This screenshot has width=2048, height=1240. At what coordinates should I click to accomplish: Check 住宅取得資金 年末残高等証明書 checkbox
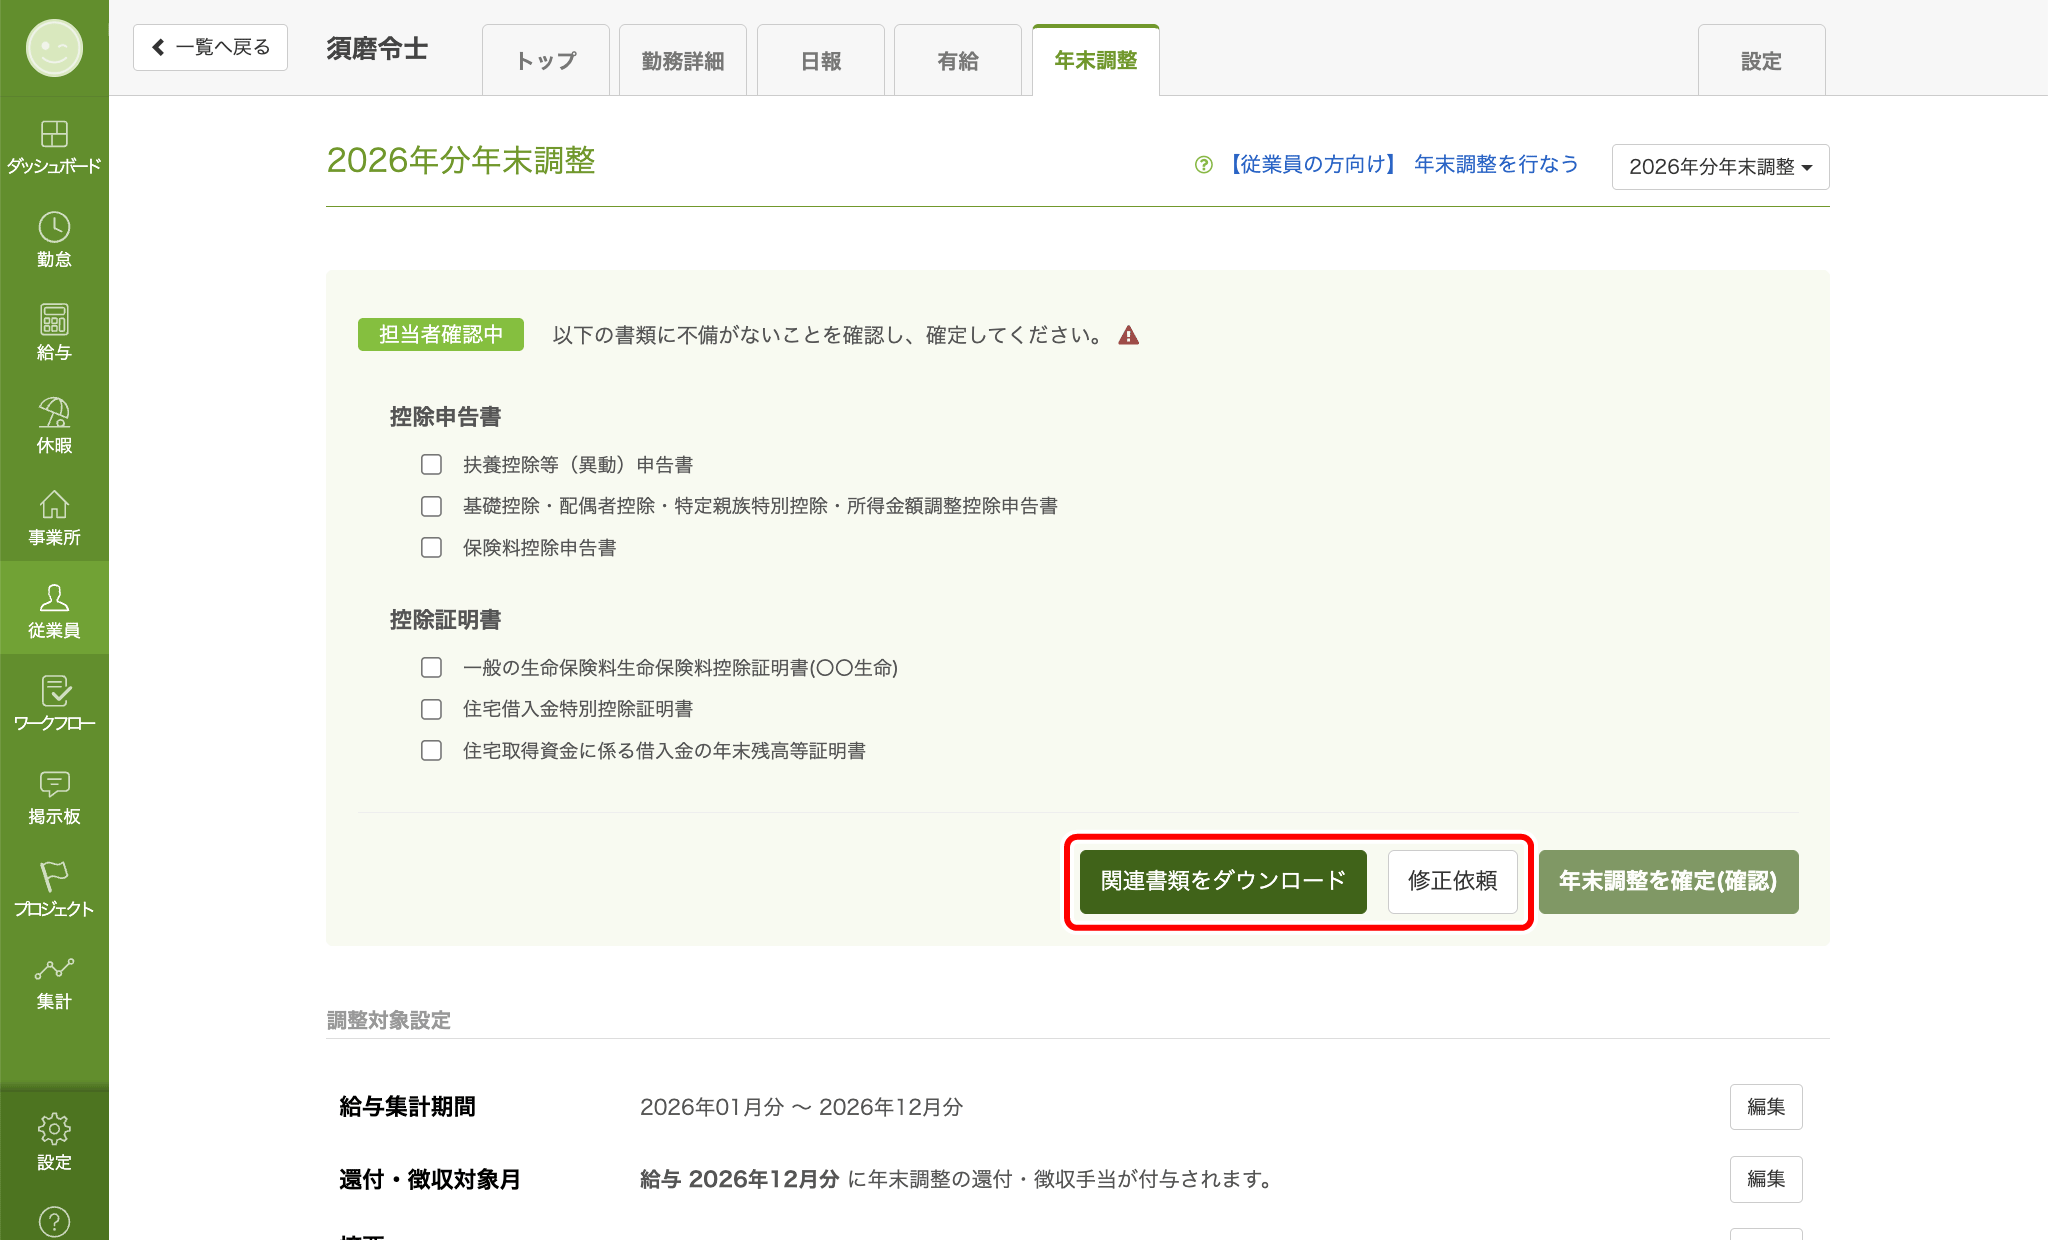[x=431, y=750]
